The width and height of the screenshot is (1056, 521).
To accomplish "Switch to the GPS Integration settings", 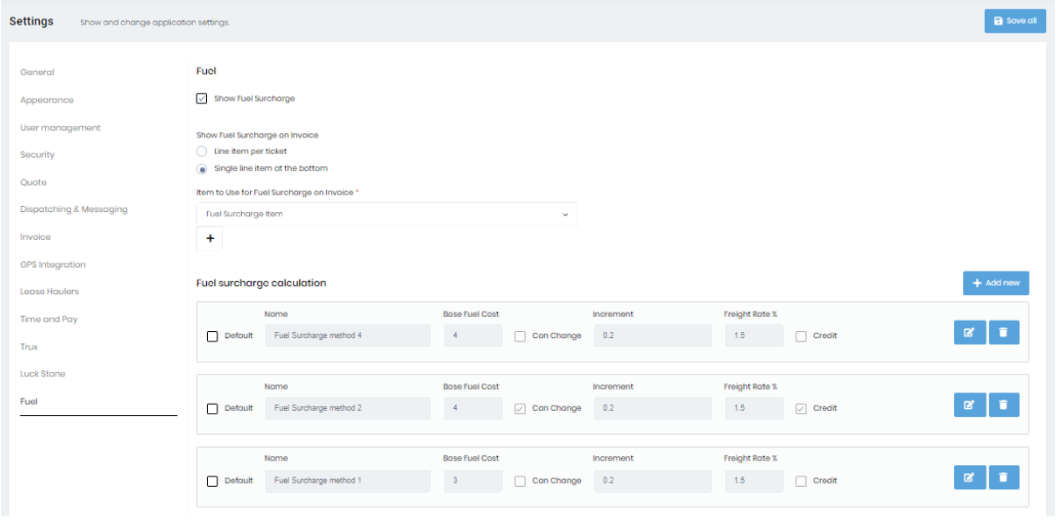I will tap(53, 265).
